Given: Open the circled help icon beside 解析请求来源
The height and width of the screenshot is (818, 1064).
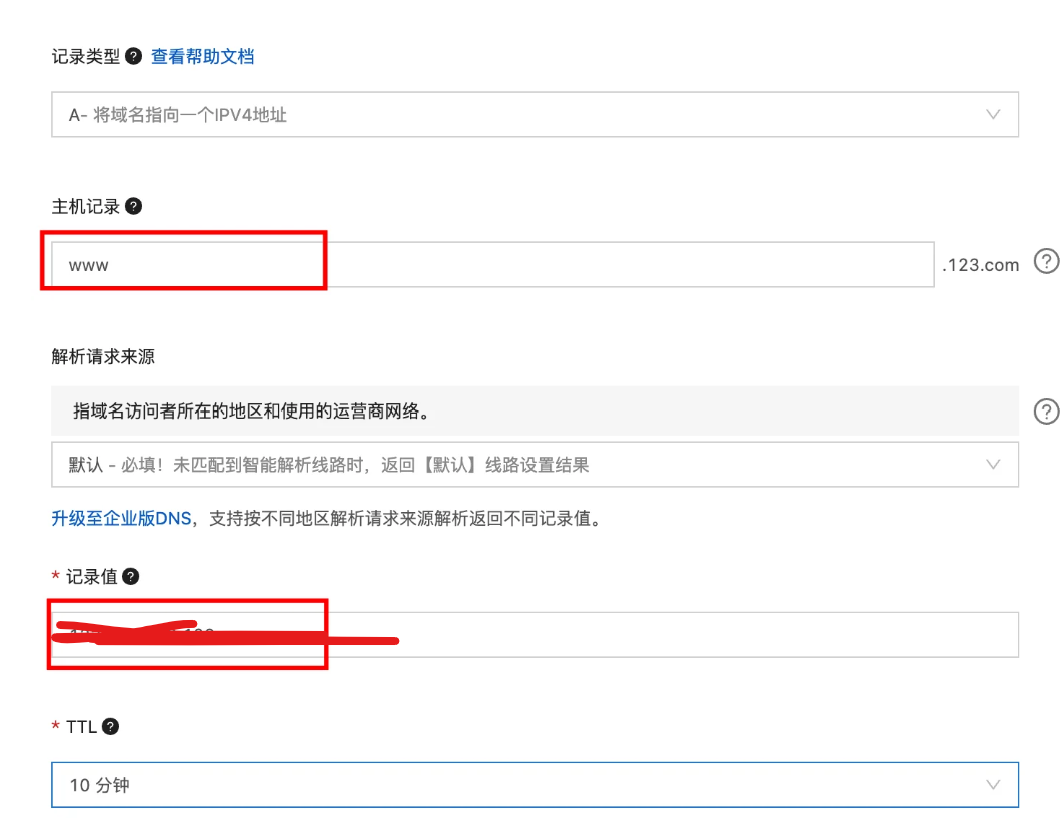Looking at the screenshot, I should (x=1046, y=411).
